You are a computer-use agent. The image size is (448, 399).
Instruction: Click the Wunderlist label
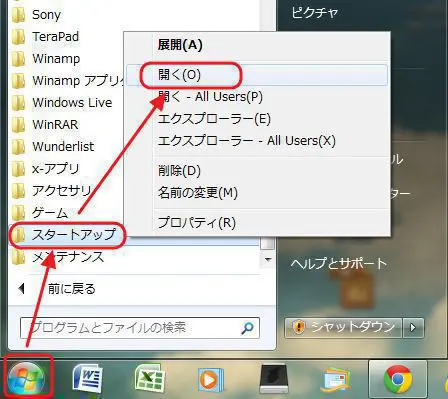(63, 147)
